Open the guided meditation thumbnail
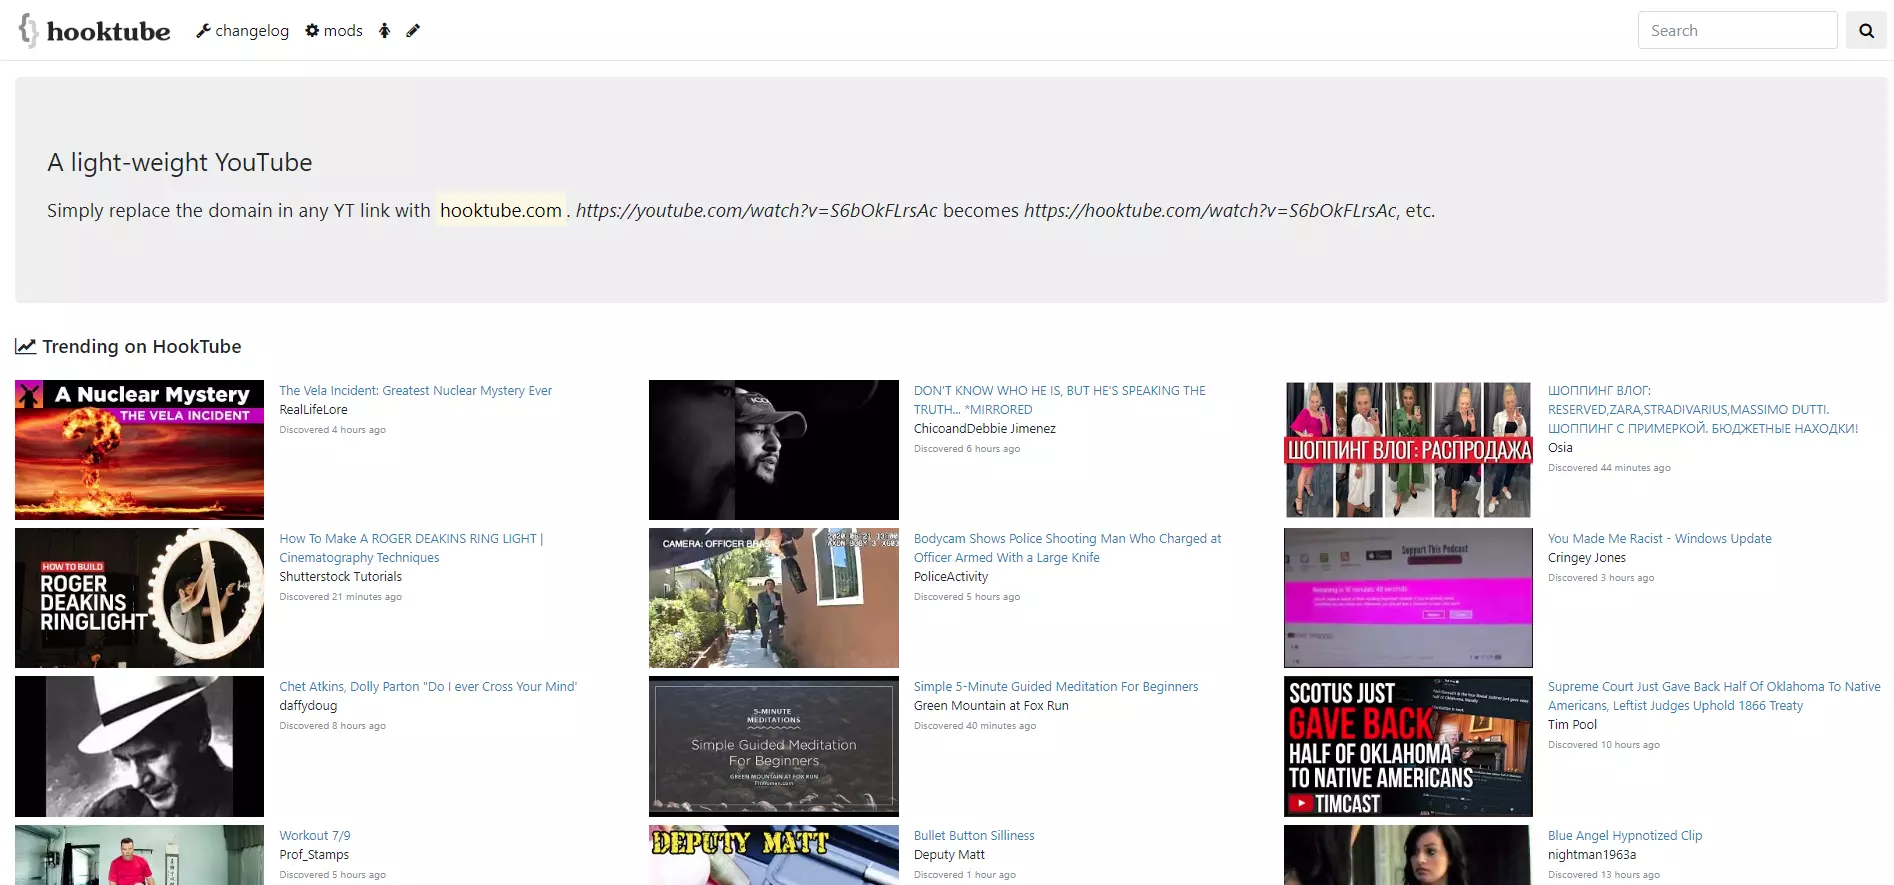1894x885 pixels. pyautogui.click(x=773, y=746)
